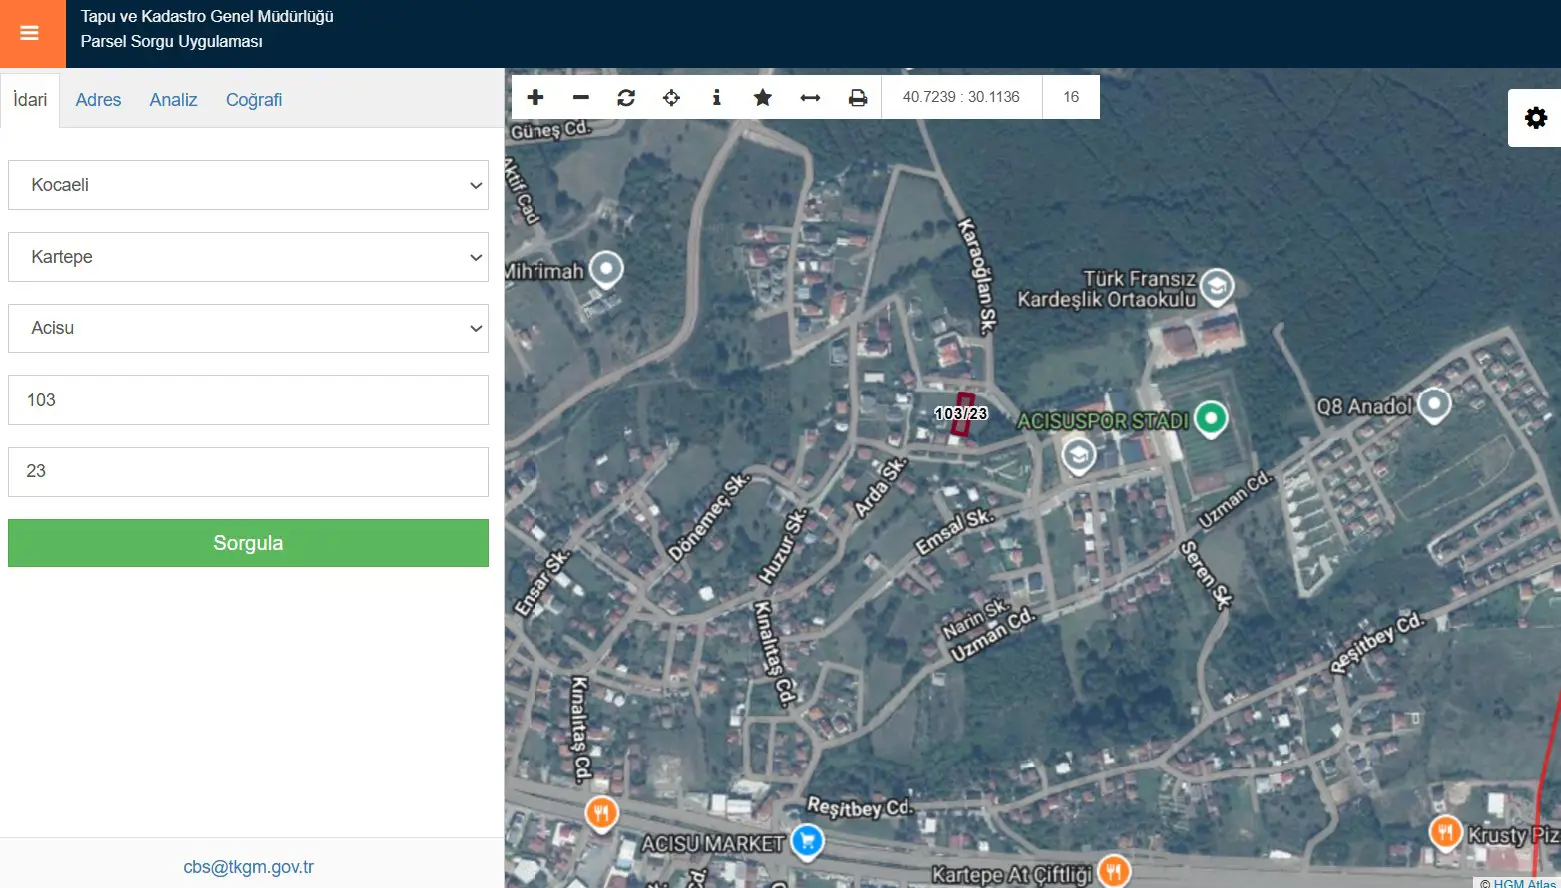Image resolution: width=1561 pixels, height=888 pixels.
Task: Open the parcel info tool
Action: [x=716, y=97]
